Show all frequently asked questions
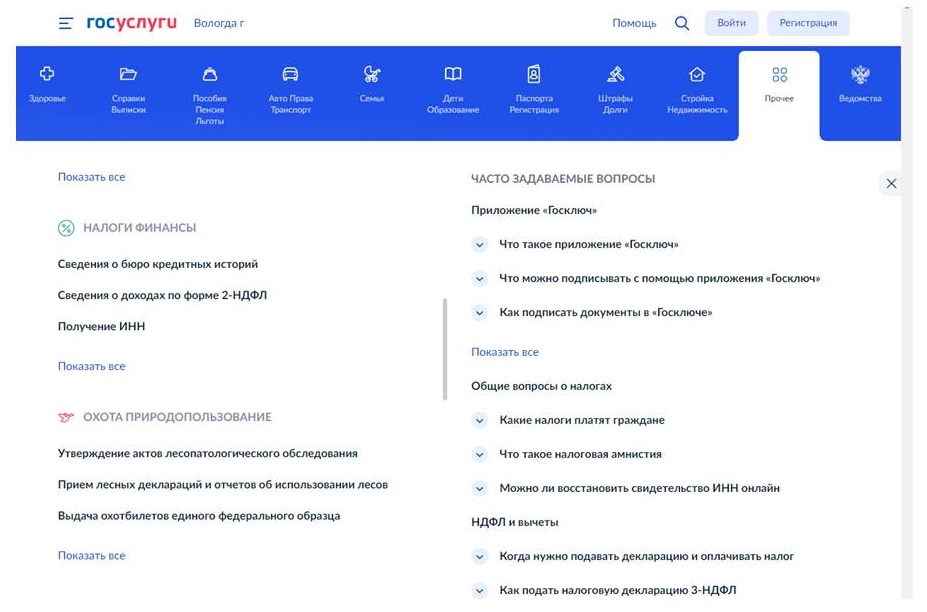 (504, 351)
